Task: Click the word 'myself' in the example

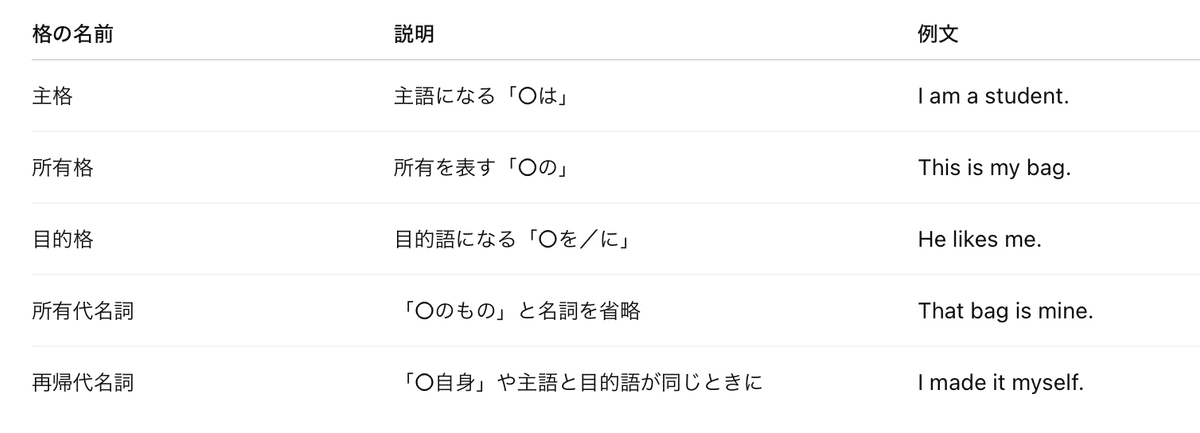Action: 1053,383
